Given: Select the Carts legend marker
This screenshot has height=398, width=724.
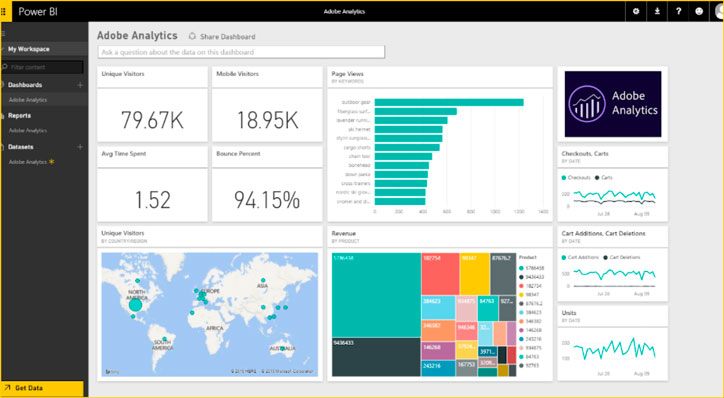Looking at the screenshot, I should tap(597, 178).
